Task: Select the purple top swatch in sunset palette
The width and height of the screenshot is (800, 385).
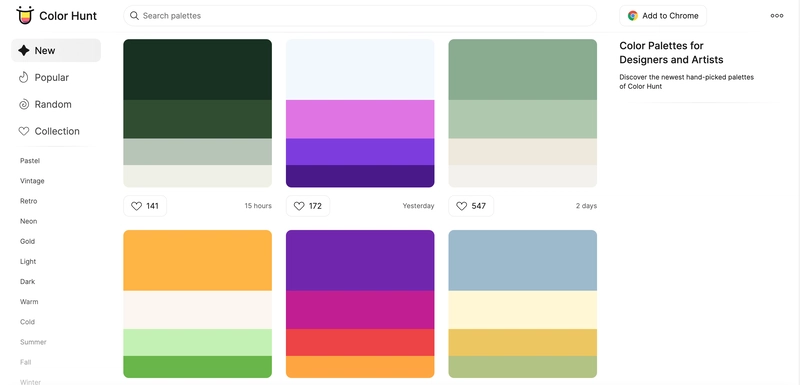Action: tap(360, 261)
